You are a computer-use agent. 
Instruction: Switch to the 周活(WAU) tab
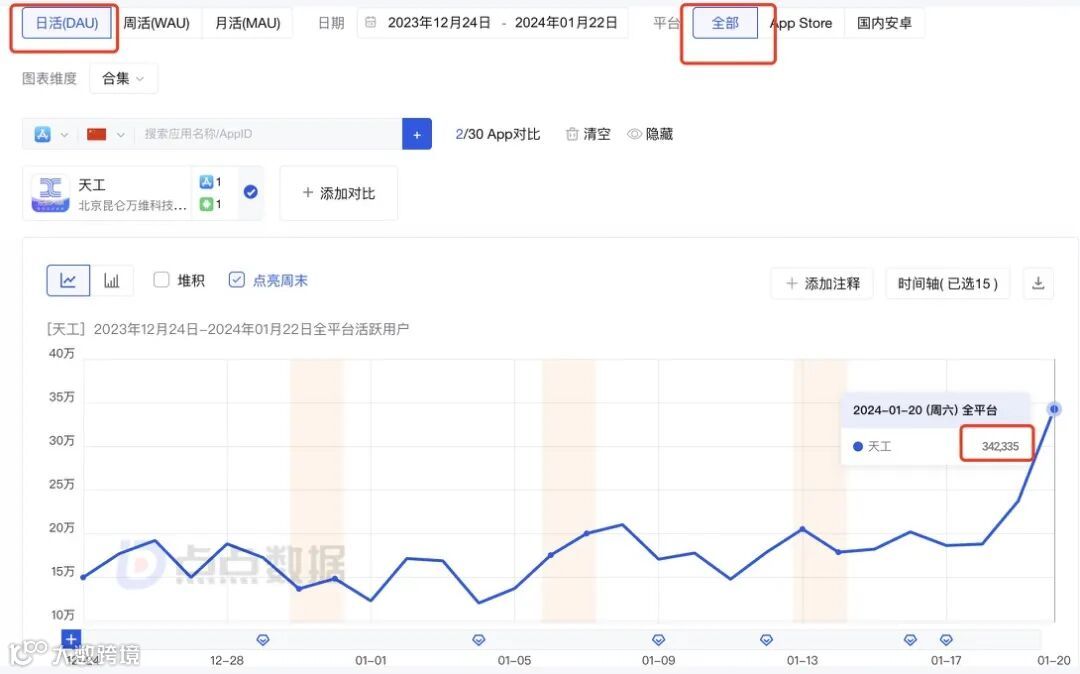tap(156, 23)
